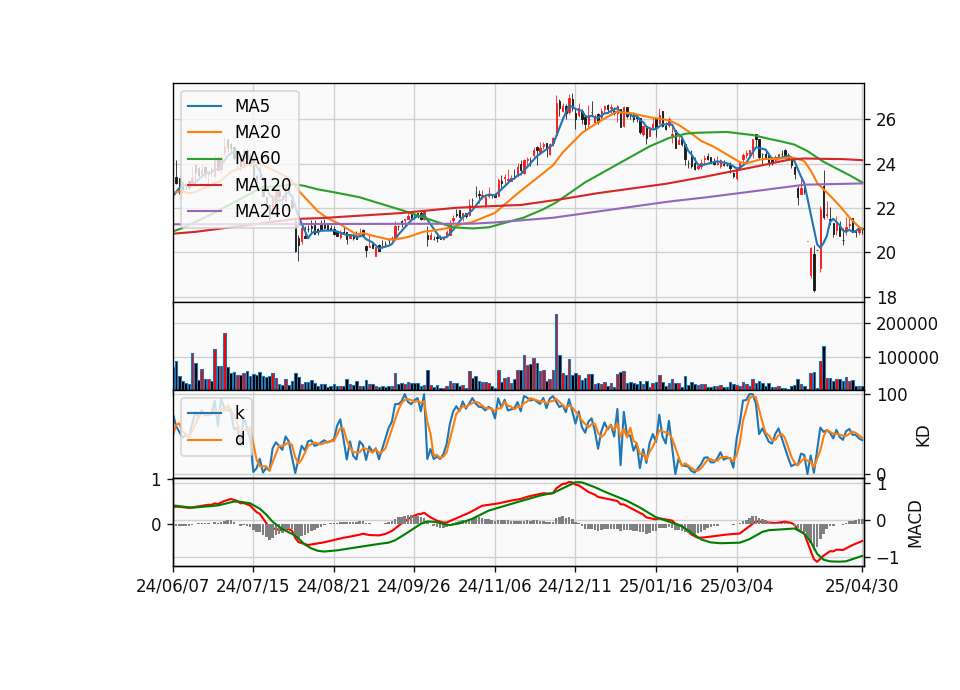Click the 25/03/04 date tick label
The width and height of the screenshot is (960, 690).
pos(737,586)
